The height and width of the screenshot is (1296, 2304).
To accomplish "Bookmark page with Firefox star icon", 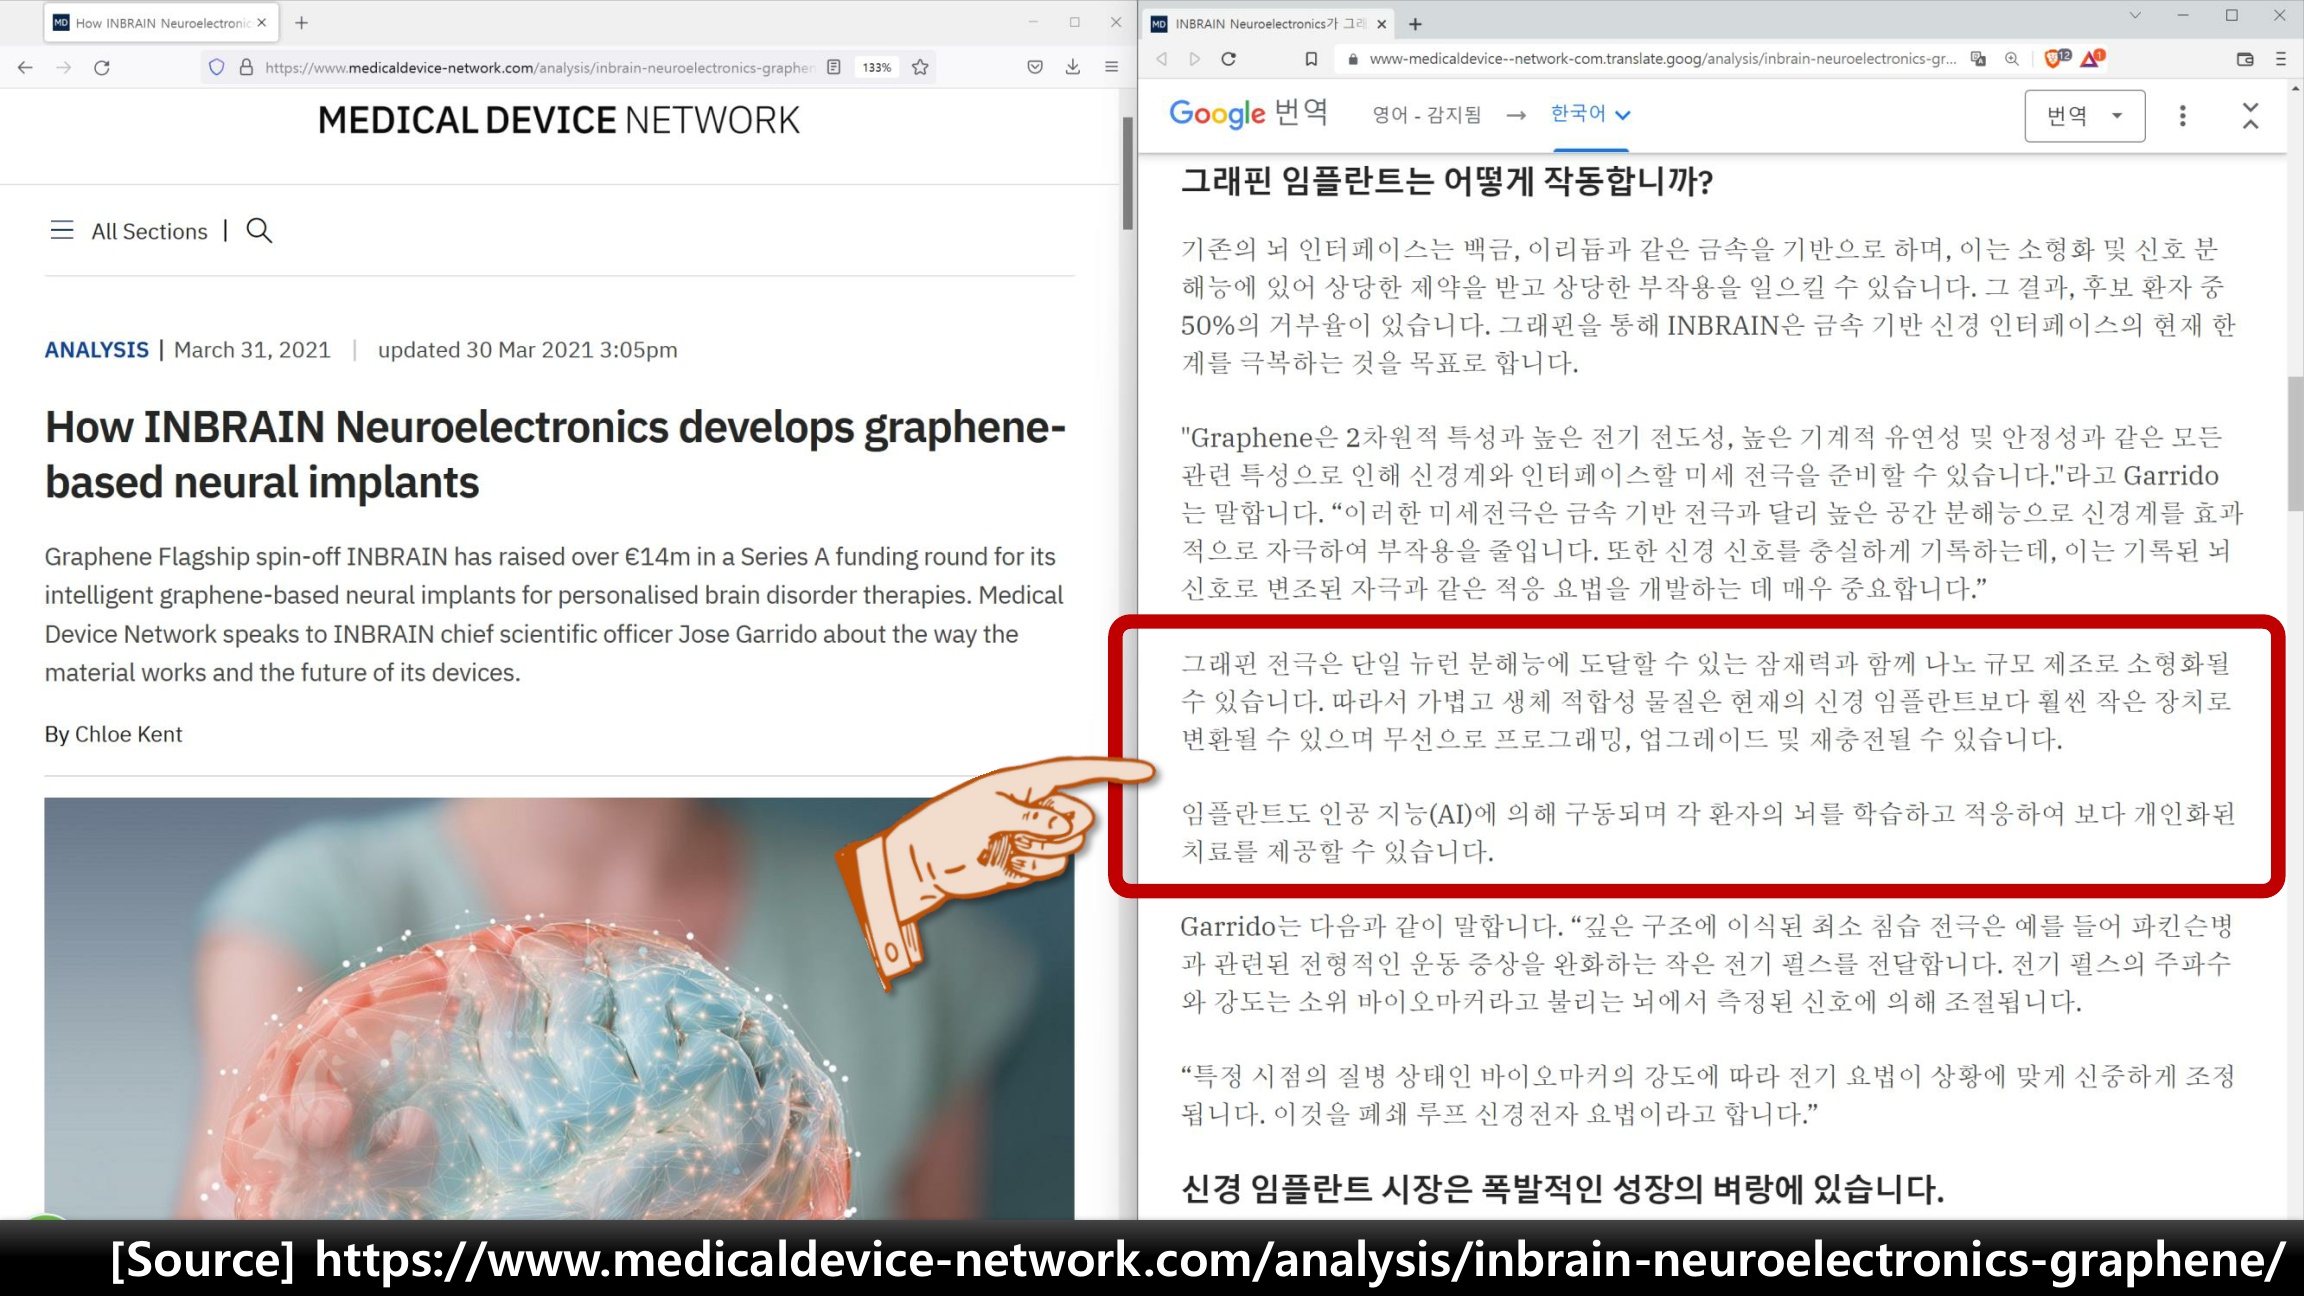I will [x=920, y=68].
